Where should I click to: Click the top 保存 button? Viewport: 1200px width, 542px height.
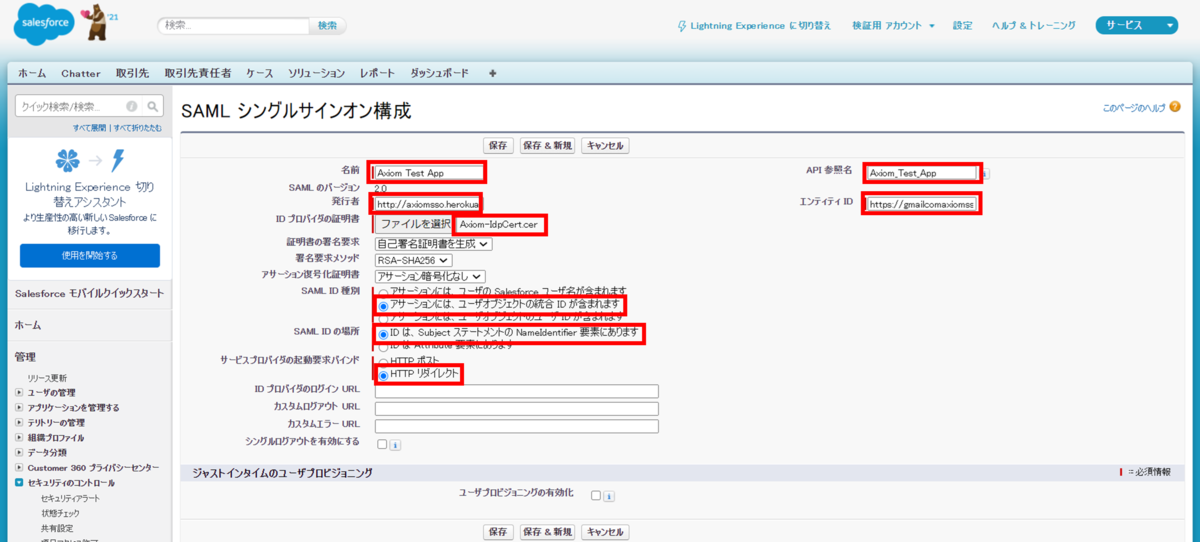click(x=499, y=146)
